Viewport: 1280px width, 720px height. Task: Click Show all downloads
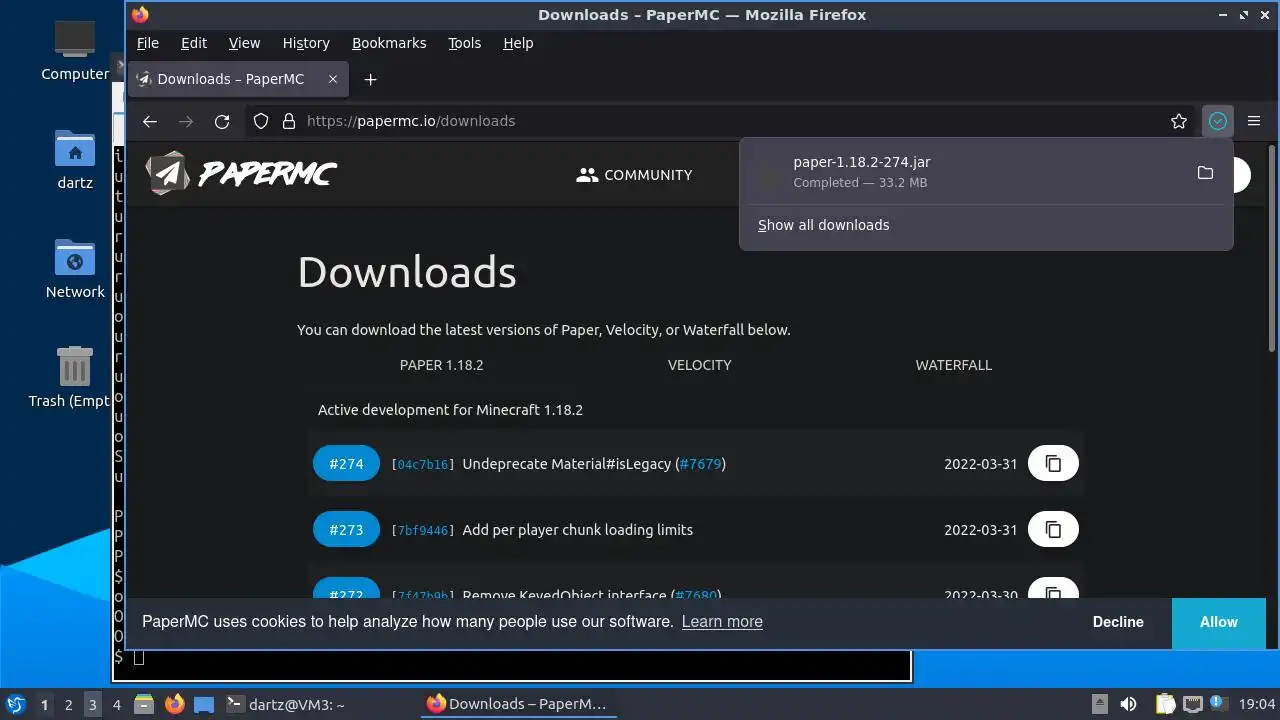pos(823,225)
